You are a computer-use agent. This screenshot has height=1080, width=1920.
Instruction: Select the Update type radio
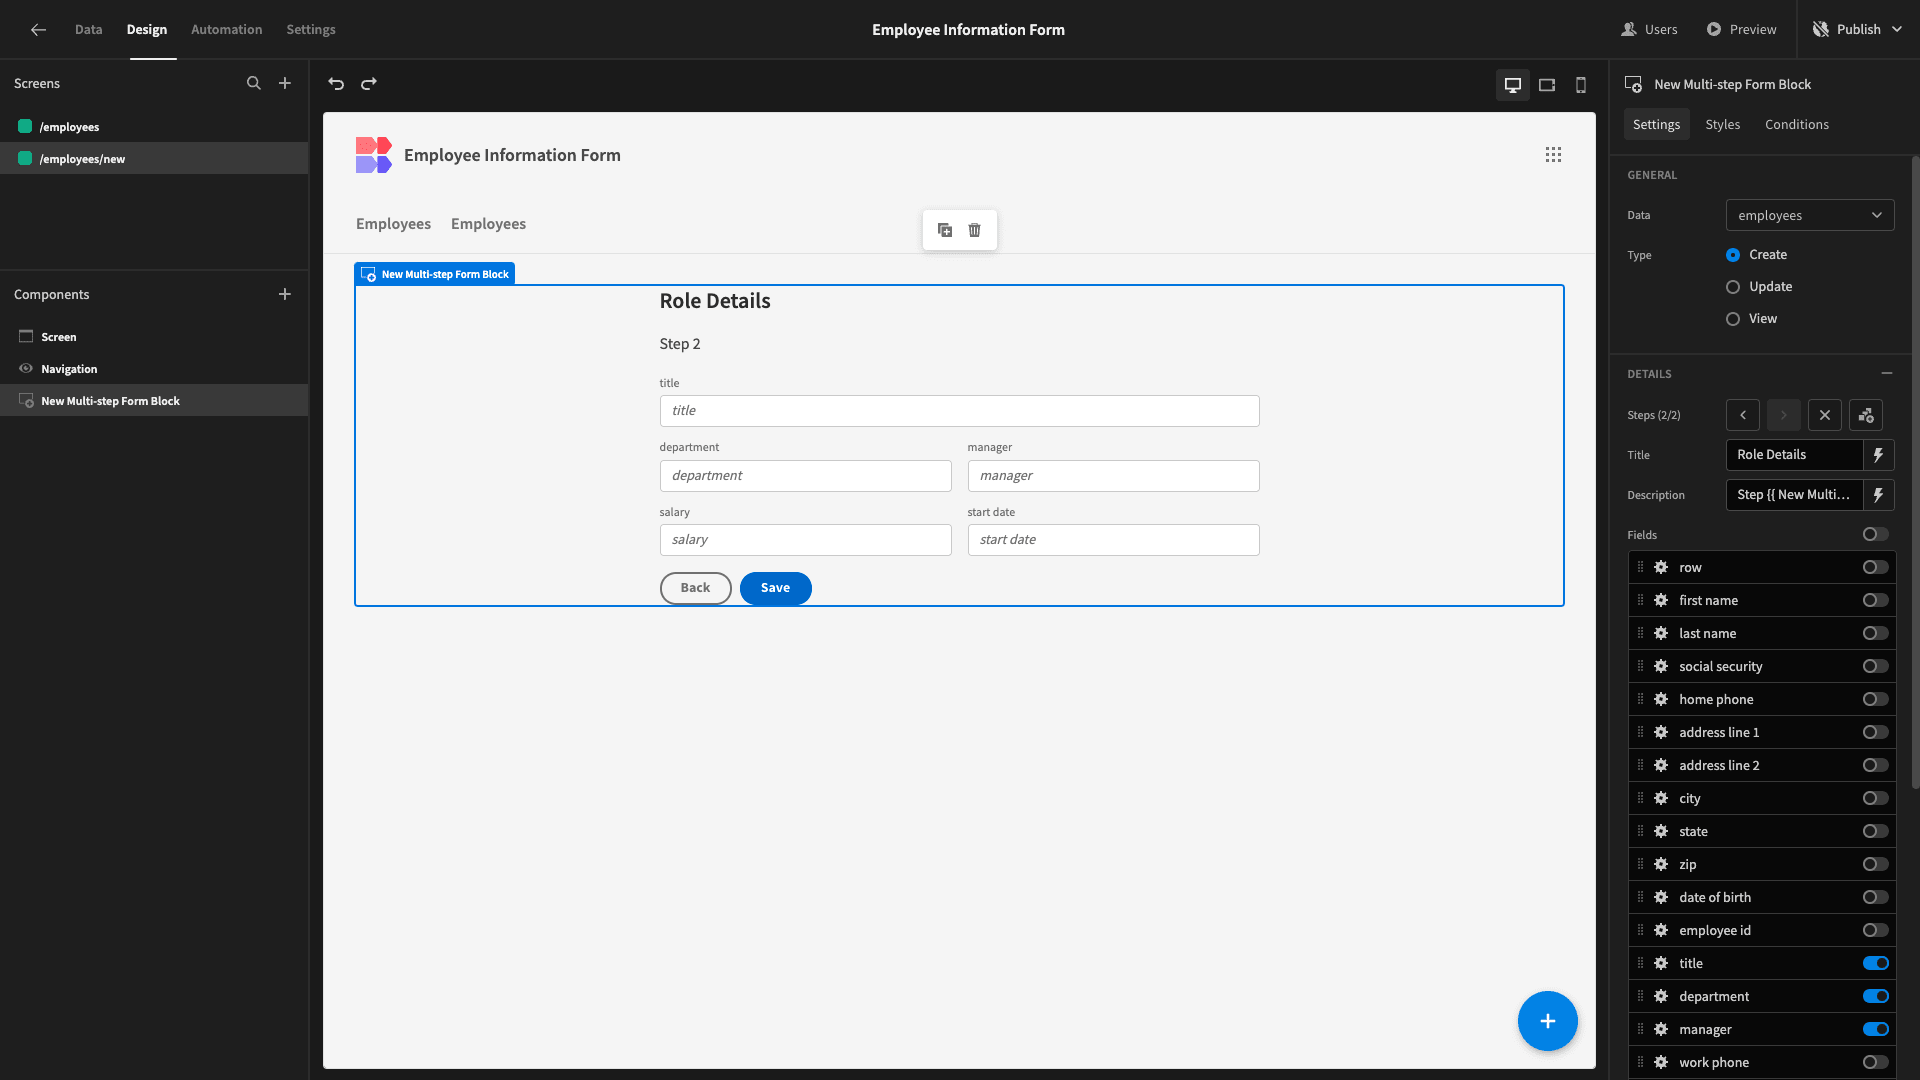[x=1733, y=287]
